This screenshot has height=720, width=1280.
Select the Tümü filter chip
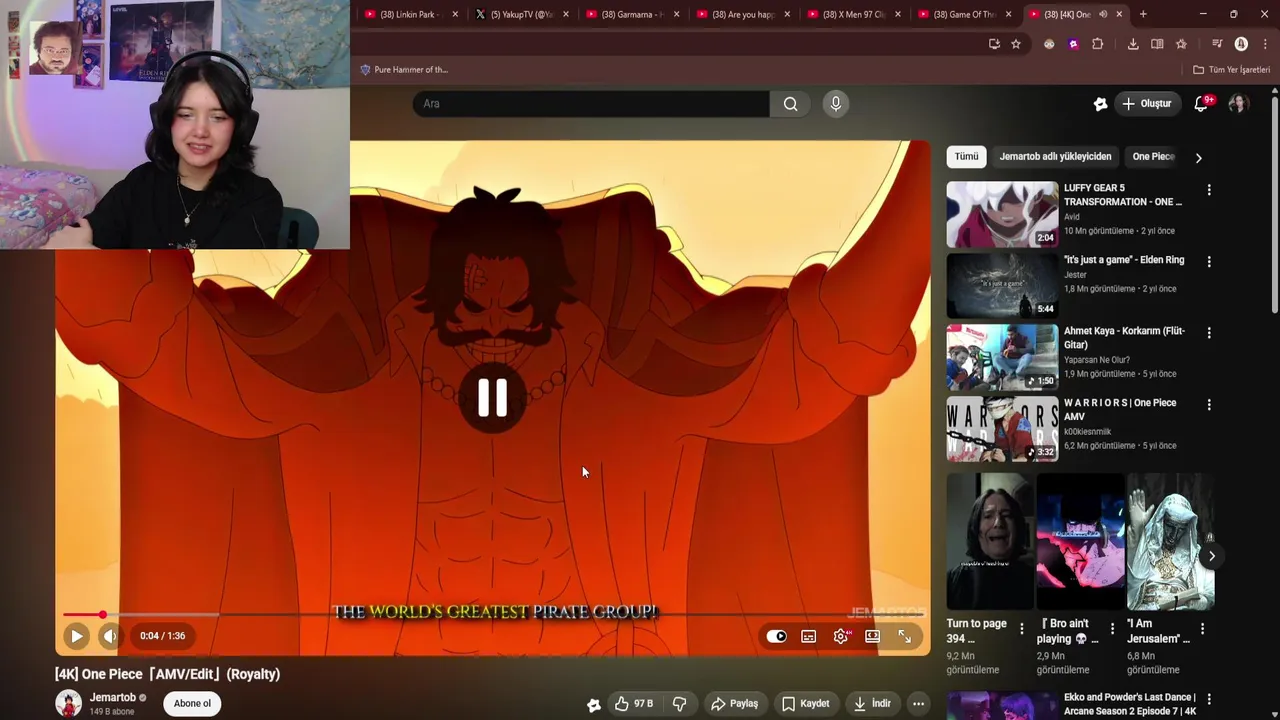coord(966,156)
